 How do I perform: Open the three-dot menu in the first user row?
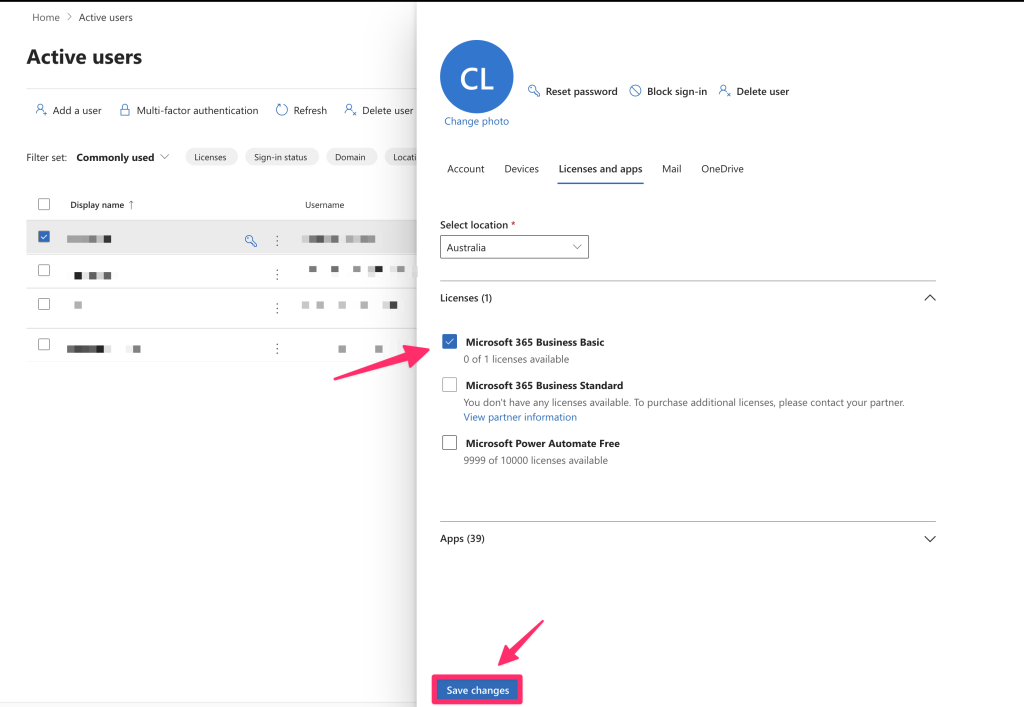click(277, 241)
